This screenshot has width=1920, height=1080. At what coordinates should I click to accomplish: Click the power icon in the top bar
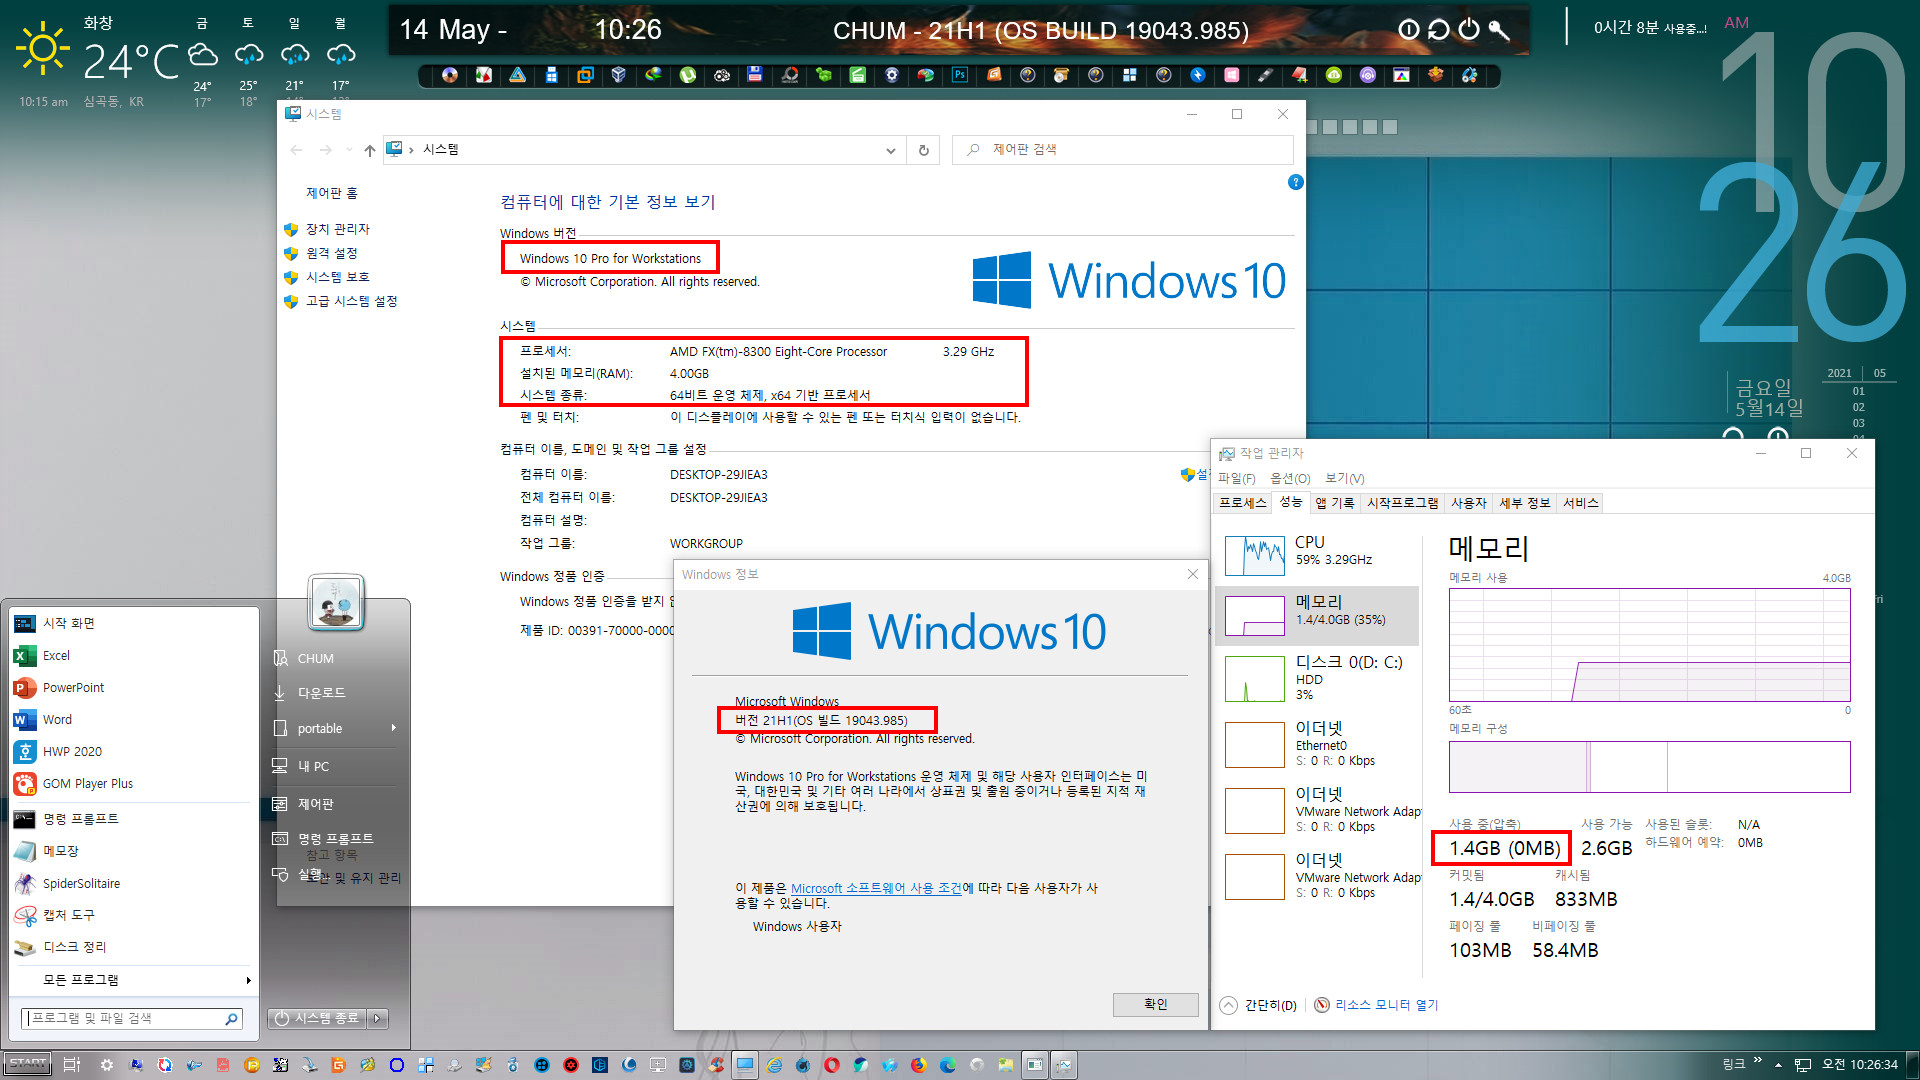pyautogui.click(x=1468, y=30)
